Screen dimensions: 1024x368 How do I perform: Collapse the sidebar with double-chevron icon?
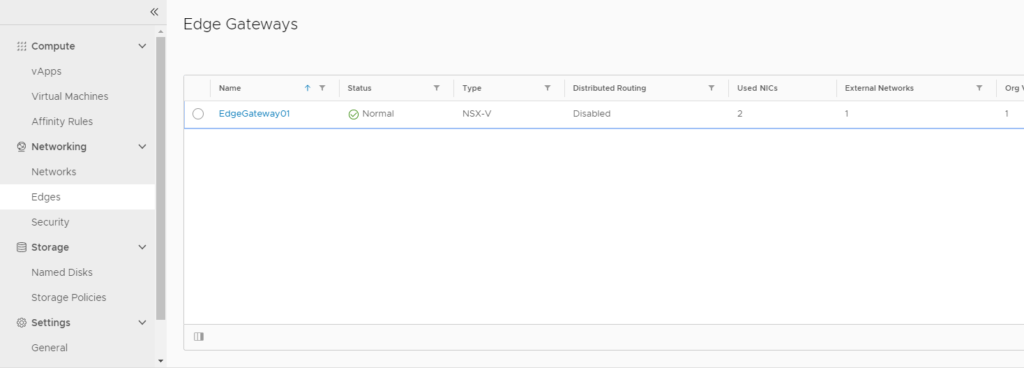154,12
